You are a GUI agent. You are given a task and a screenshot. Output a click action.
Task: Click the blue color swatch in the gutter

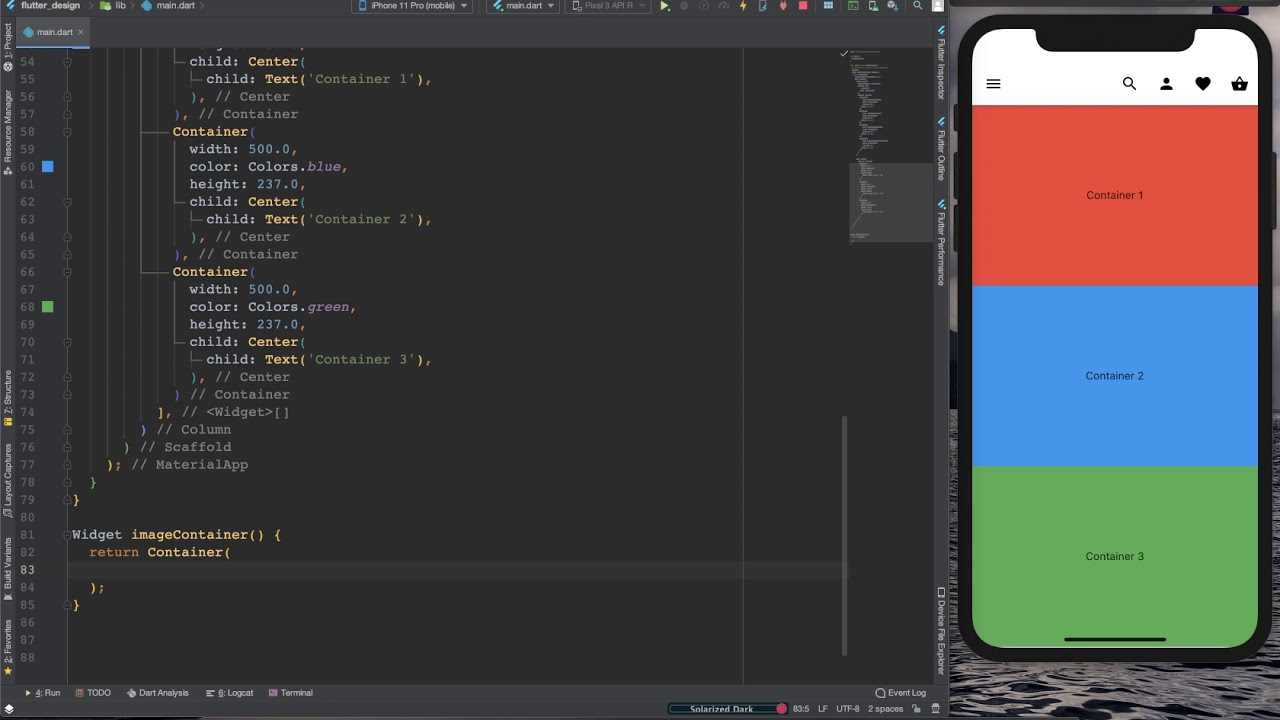[47, 167]
